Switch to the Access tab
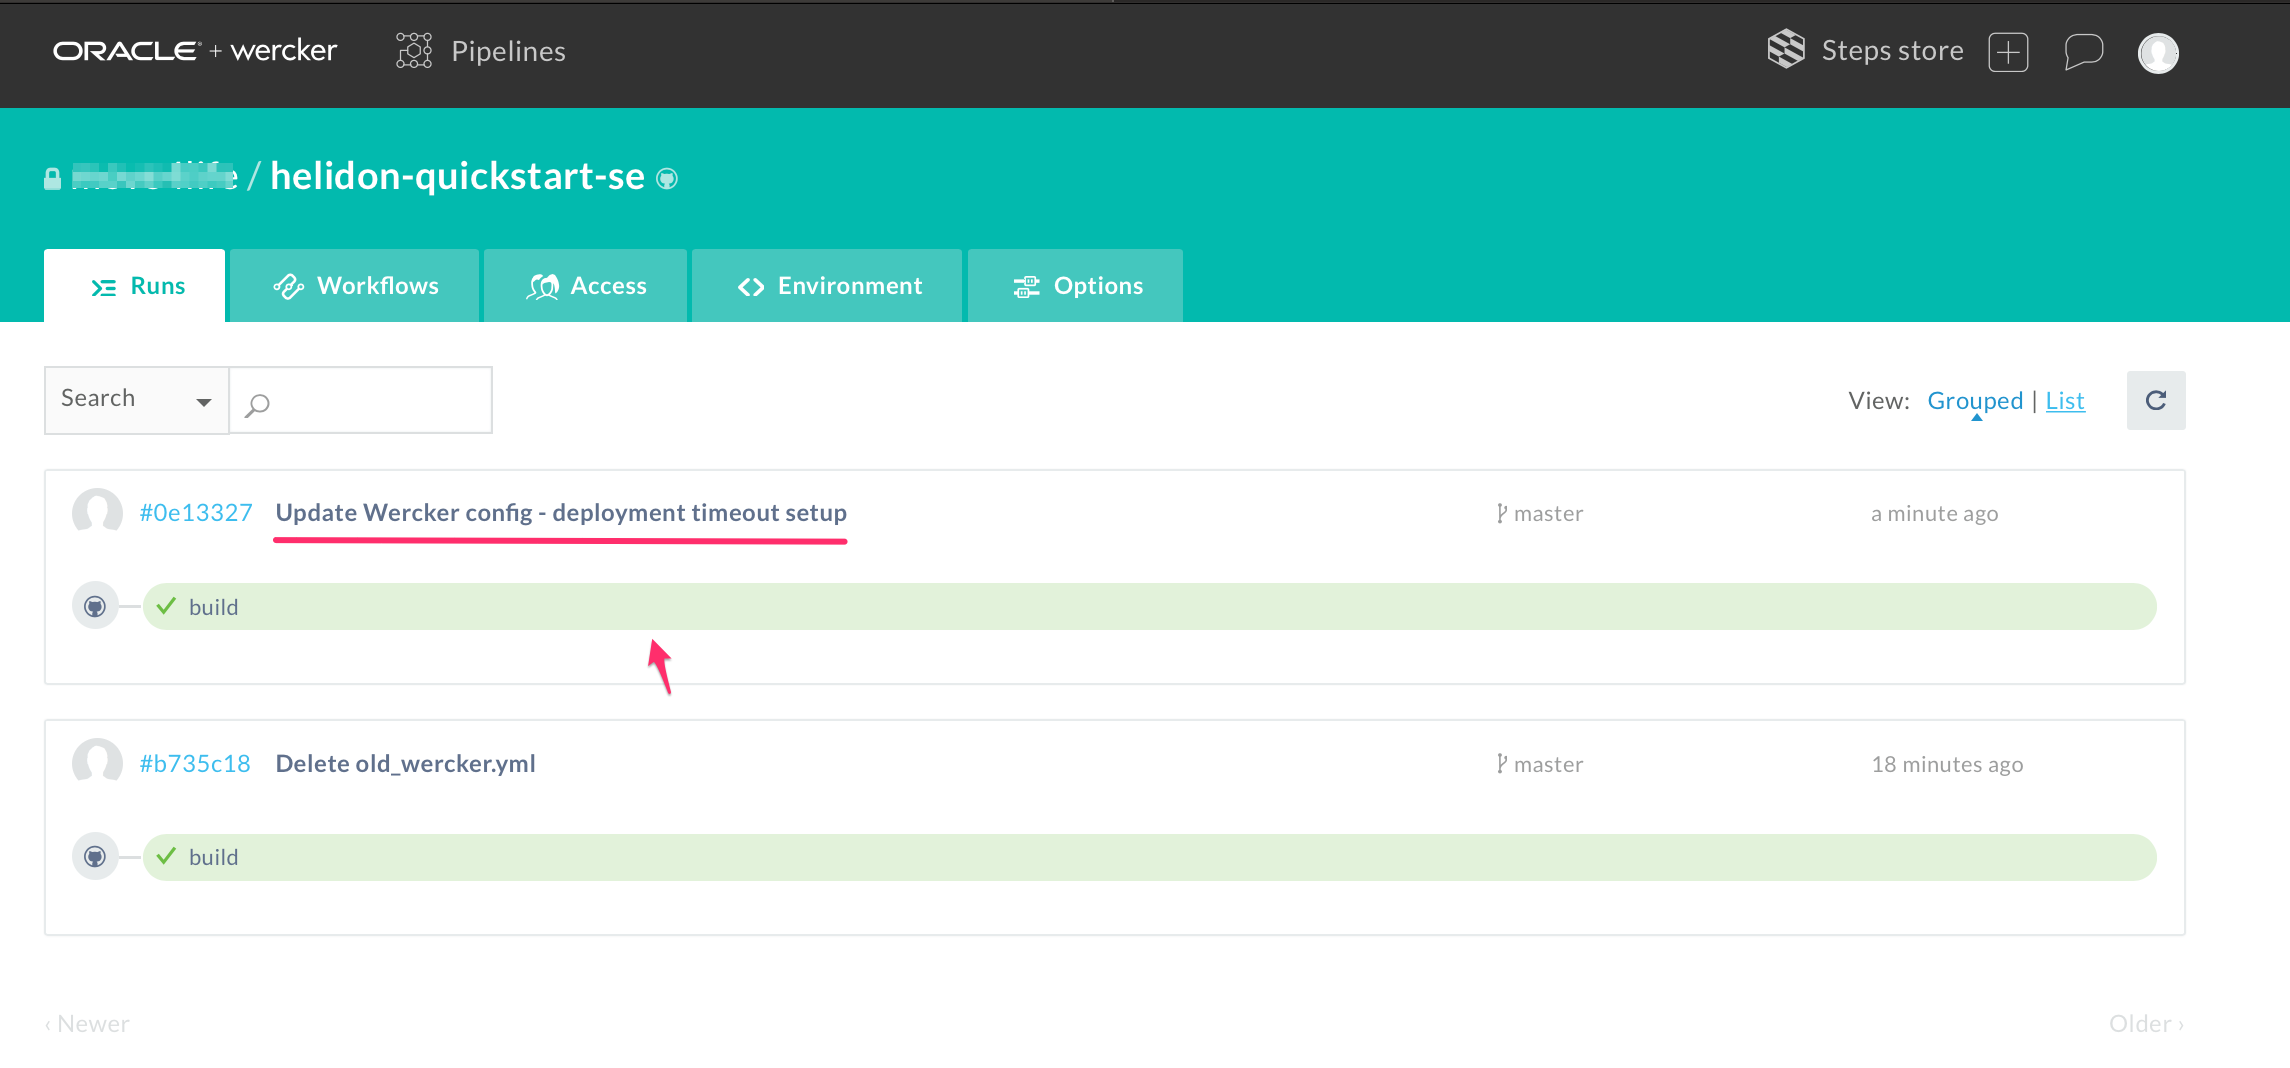Image resolution: width=2290 pixels, height=1068 pixels. (586, 286)
